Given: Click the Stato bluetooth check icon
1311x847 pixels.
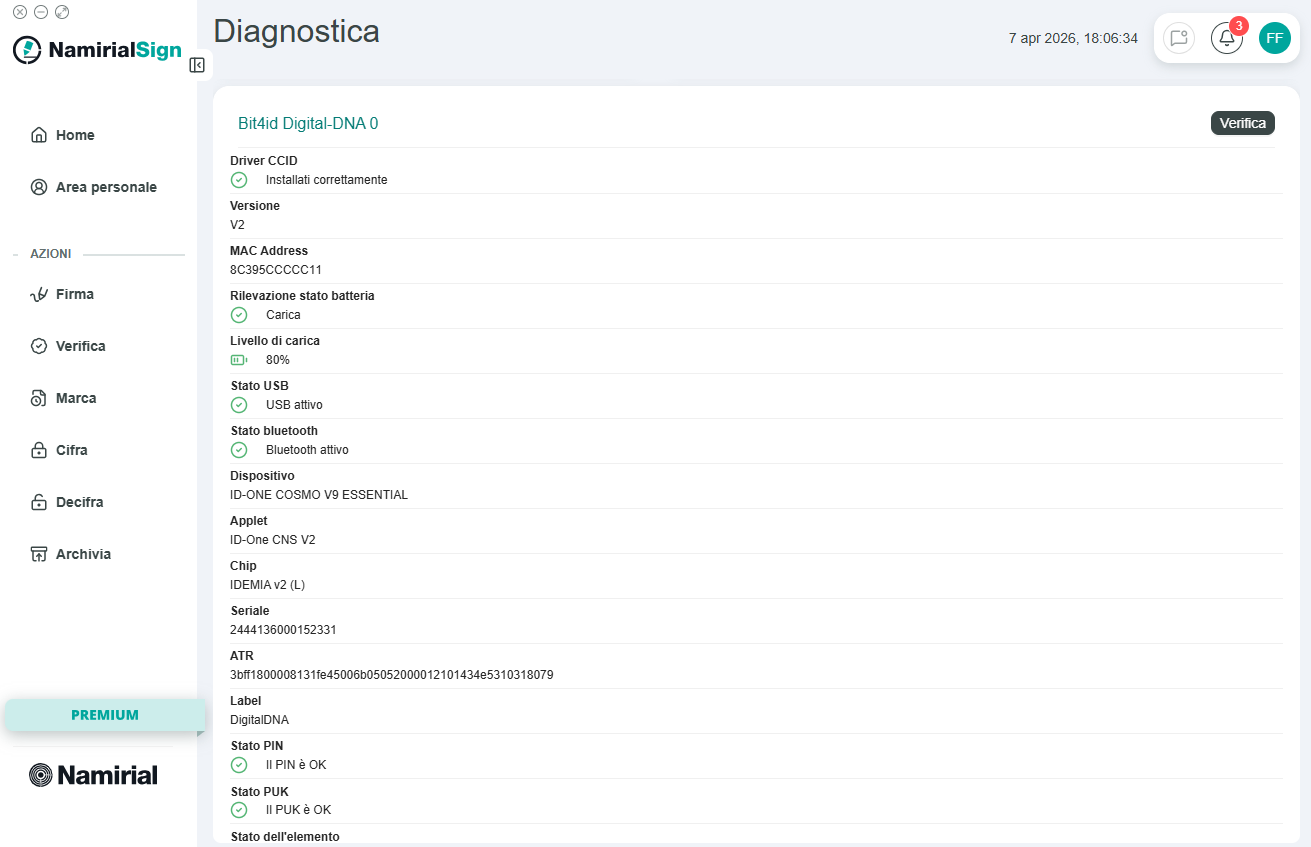Looking at the screenshot, I should click(239, 450).
